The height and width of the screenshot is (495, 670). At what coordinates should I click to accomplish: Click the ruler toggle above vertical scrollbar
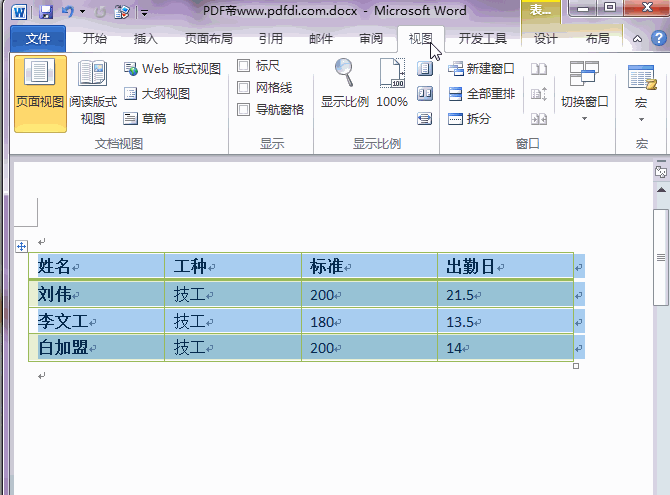[x=661, y=171]
